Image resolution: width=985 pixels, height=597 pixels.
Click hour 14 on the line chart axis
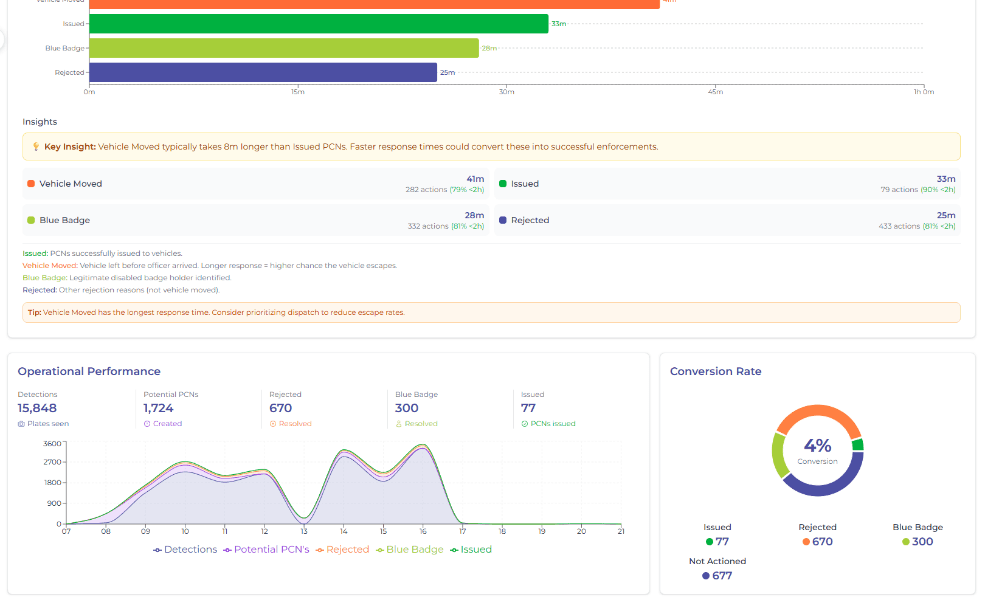tap(344, 532)
